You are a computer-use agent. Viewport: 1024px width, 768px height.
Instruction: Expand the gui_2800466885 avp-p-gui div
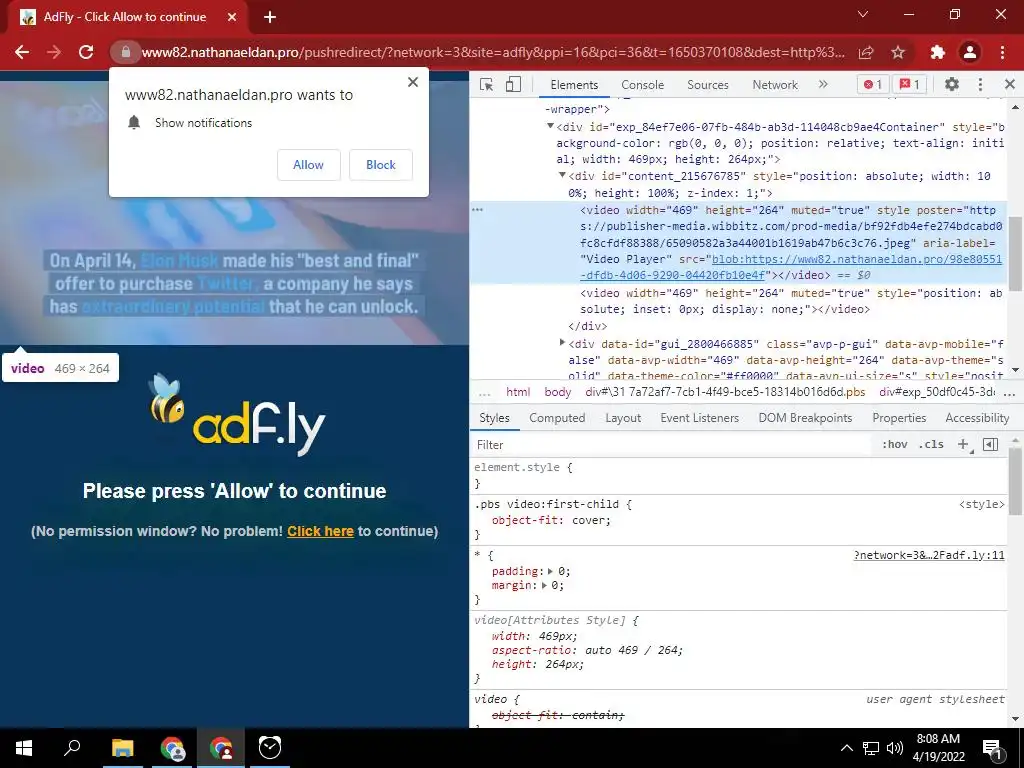pos(562,342)
